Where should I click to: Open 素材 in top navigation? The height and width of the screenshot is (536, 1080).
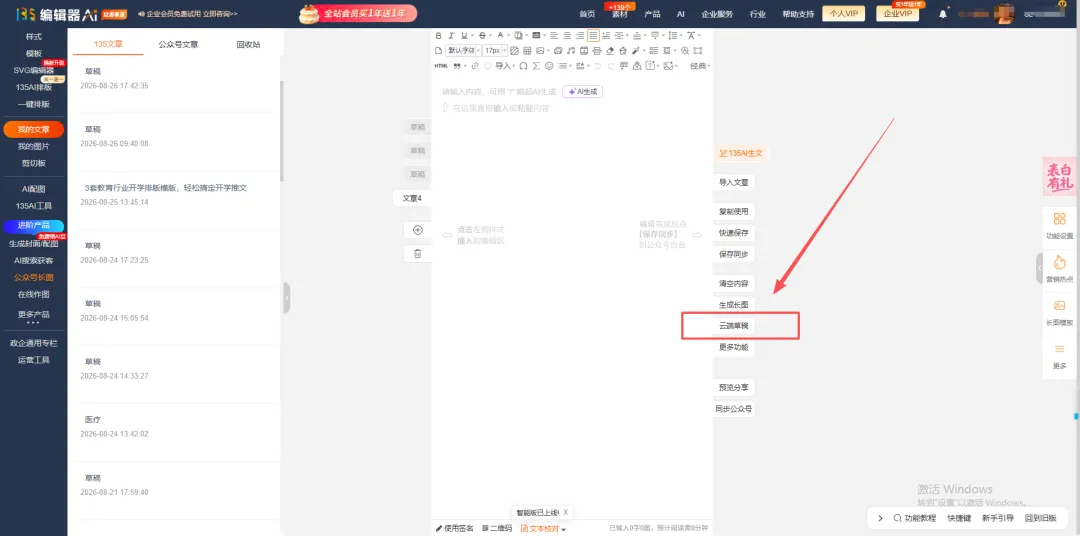pyautogui.click(x=620, y=14)
